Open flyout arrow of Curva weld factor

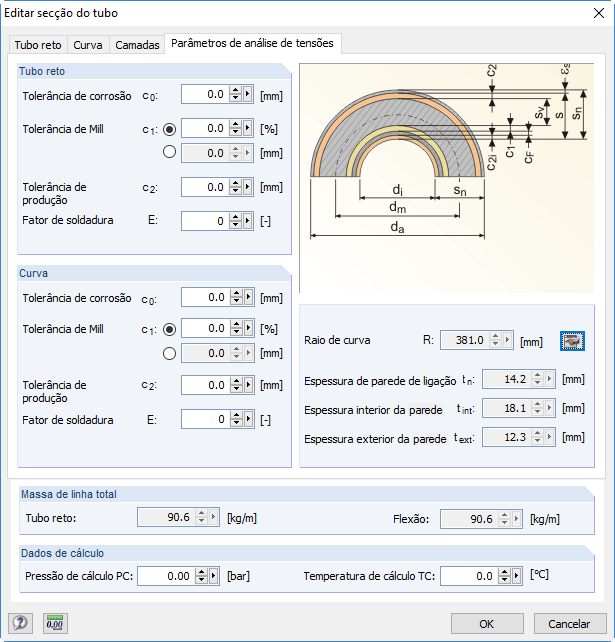249,419
